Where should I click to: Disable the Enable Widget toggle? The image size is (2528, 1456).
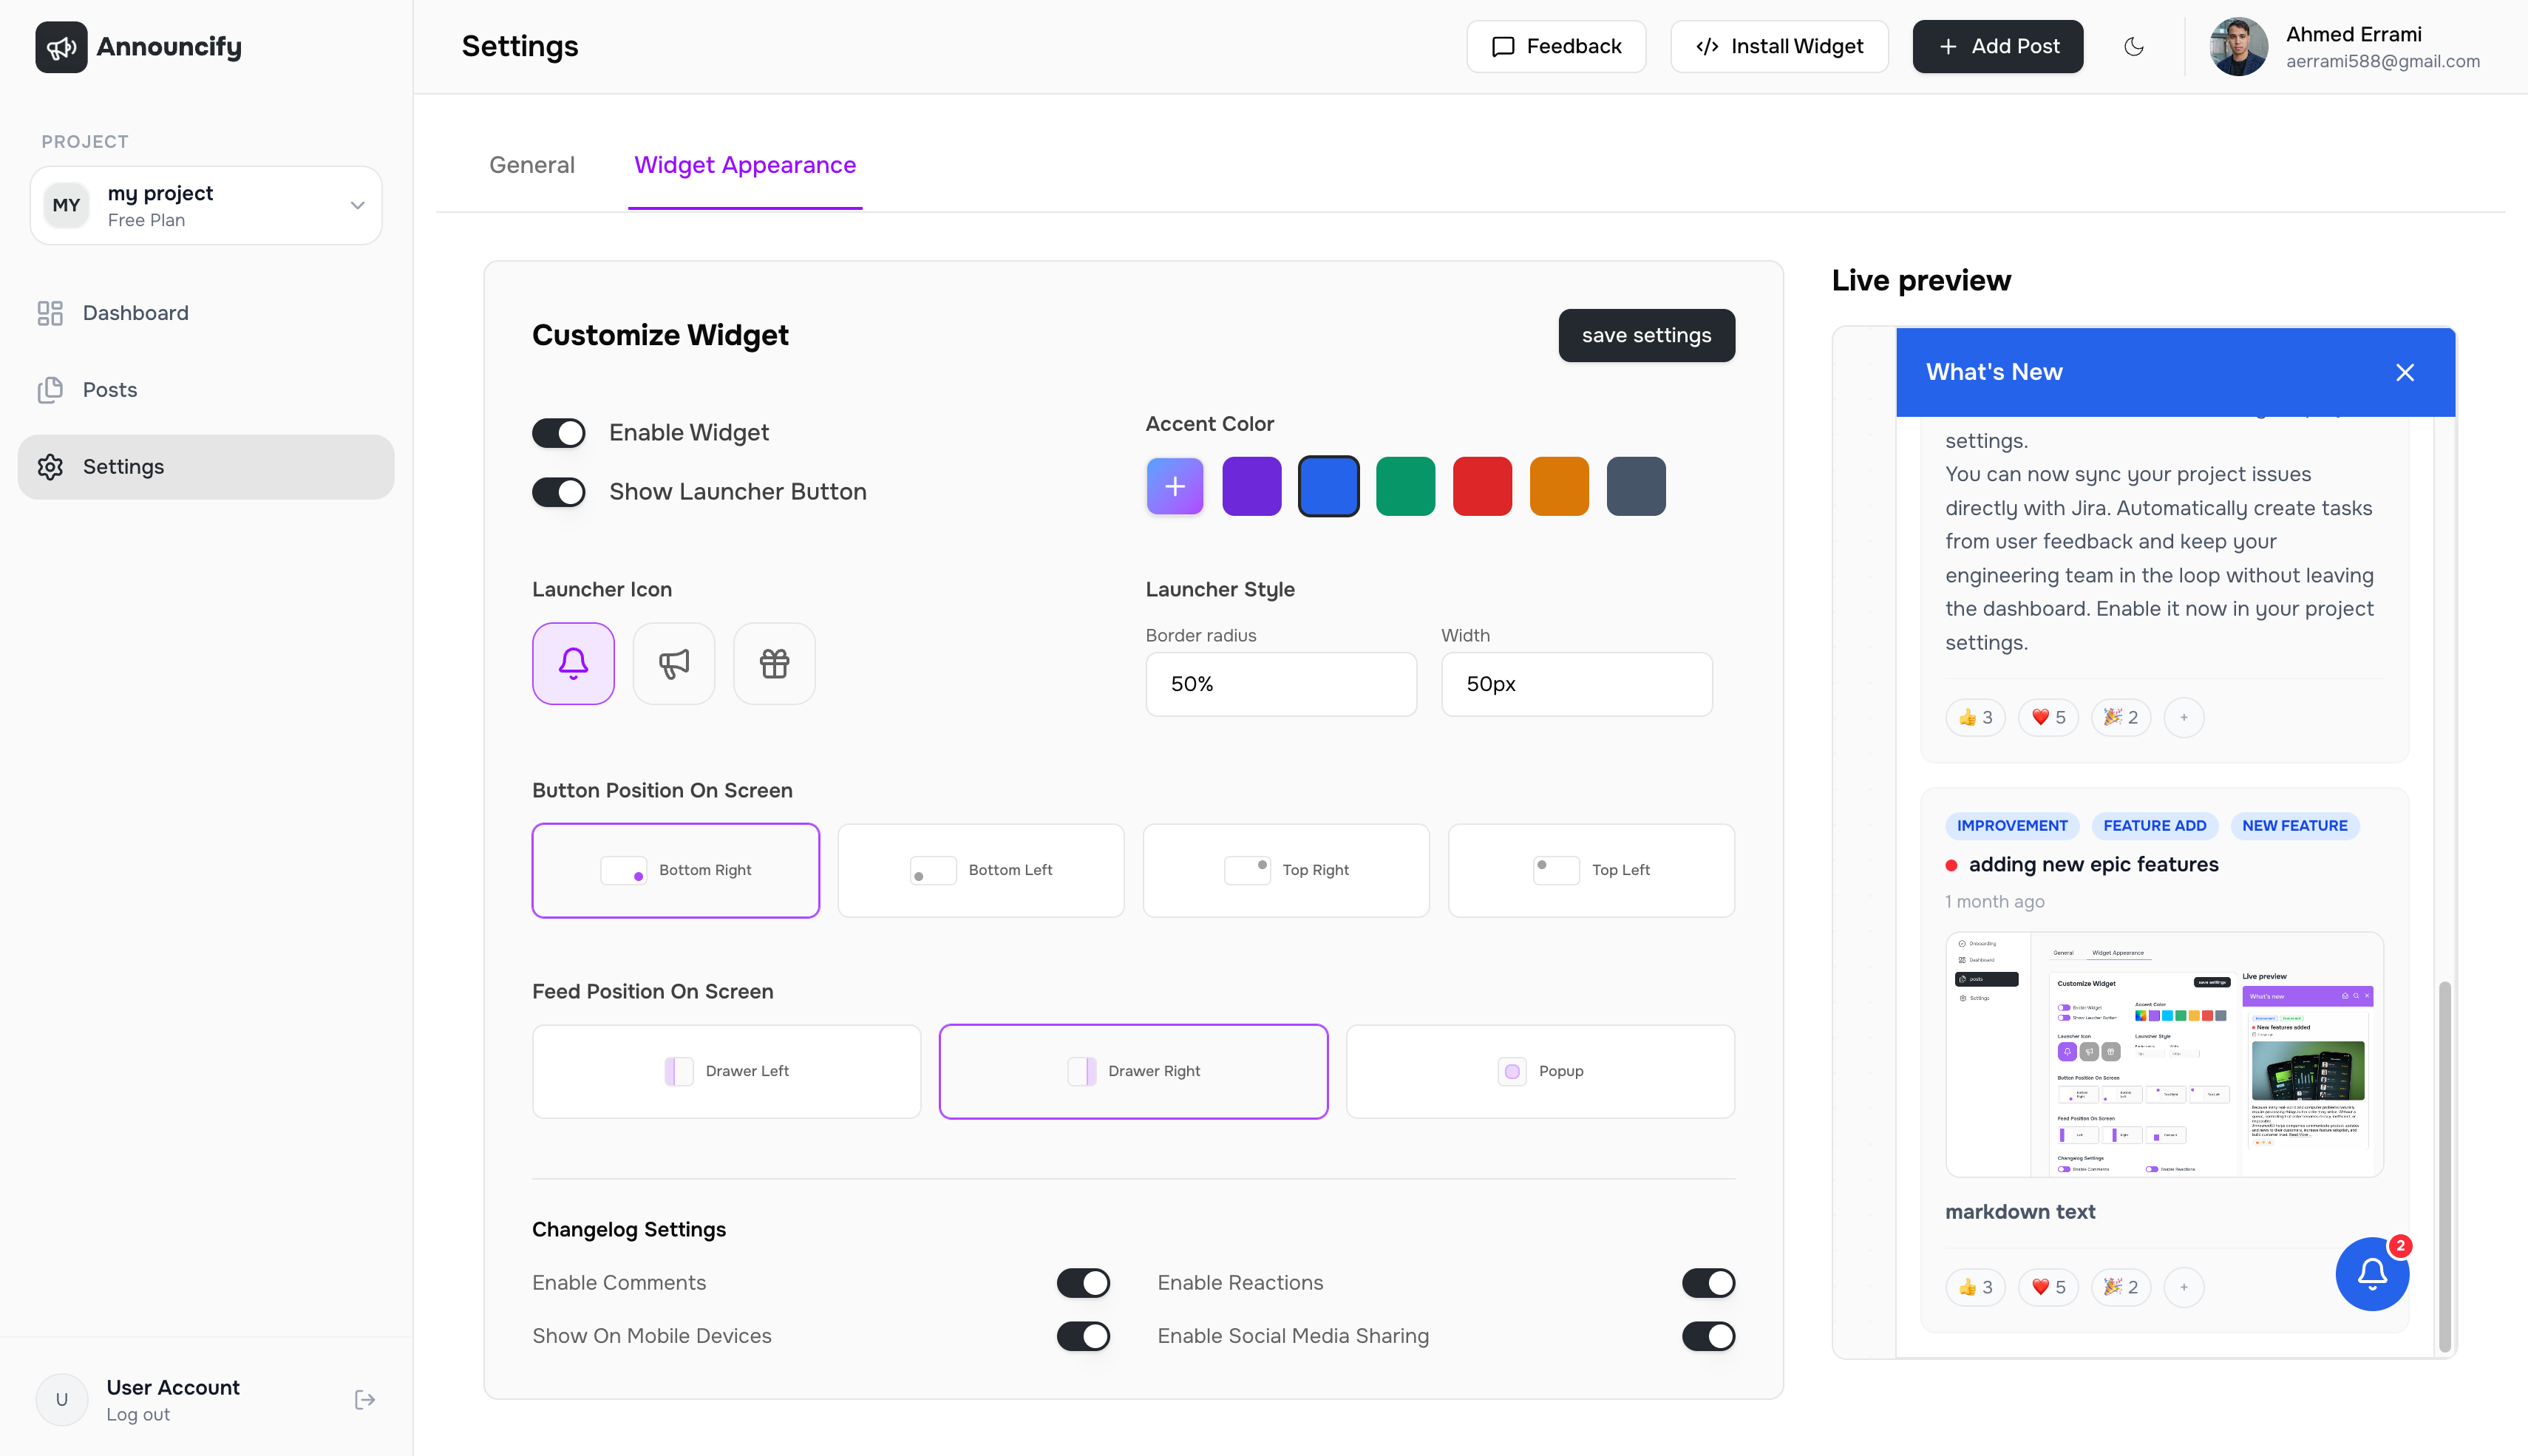pos(558,432)
